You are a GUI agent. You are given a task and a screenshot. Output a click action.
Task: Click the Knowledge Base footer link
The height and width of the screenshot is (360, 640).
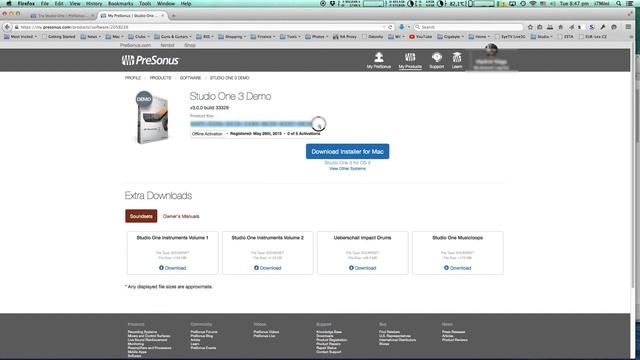coord(329,332)
